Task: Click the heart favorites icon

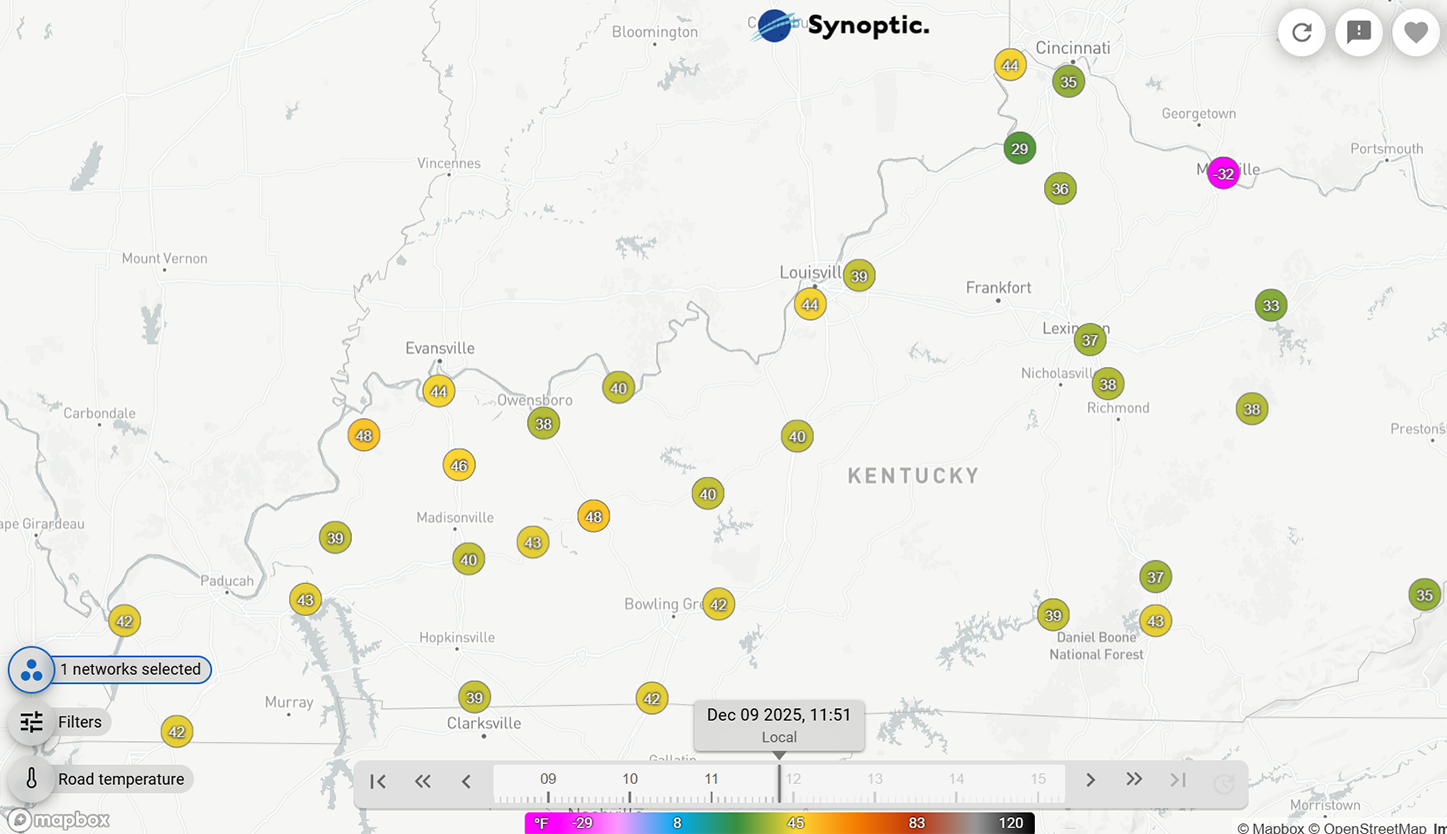Action: pos(1415,32)
